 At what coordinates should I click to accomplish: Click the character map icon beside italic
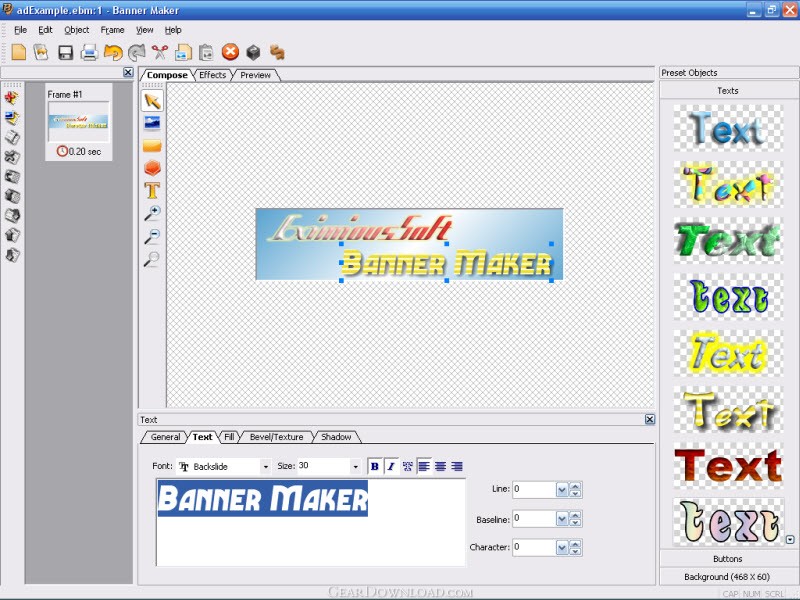tap(408, 466)
